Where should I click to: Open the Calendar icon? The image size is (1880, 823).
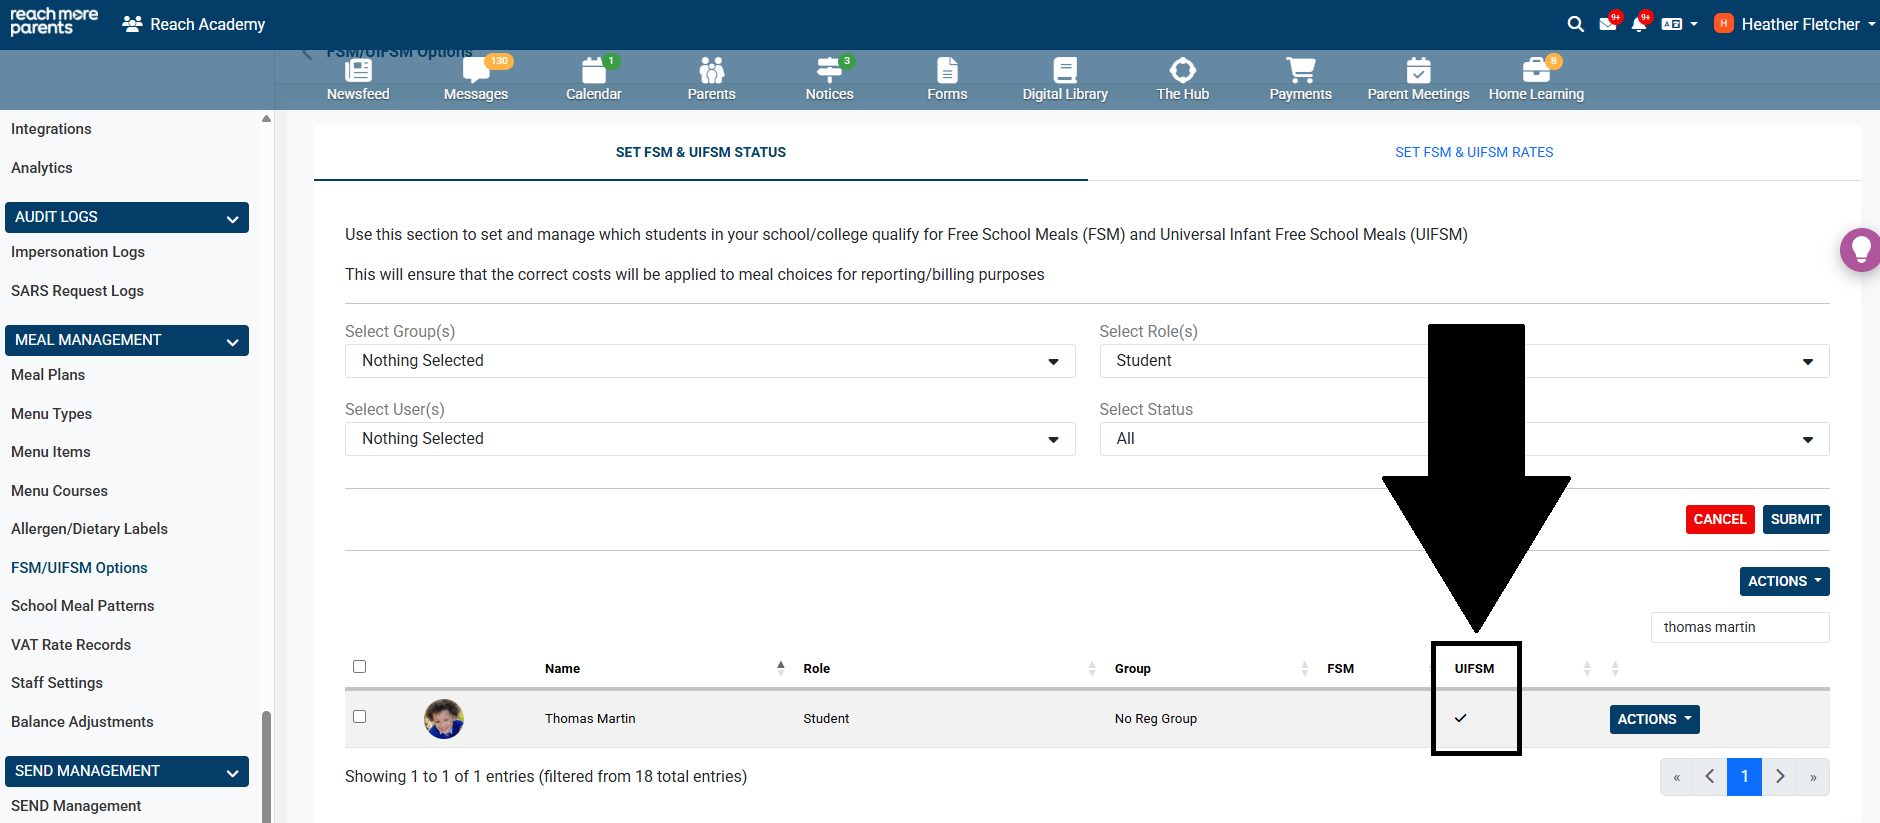point(593,71)
